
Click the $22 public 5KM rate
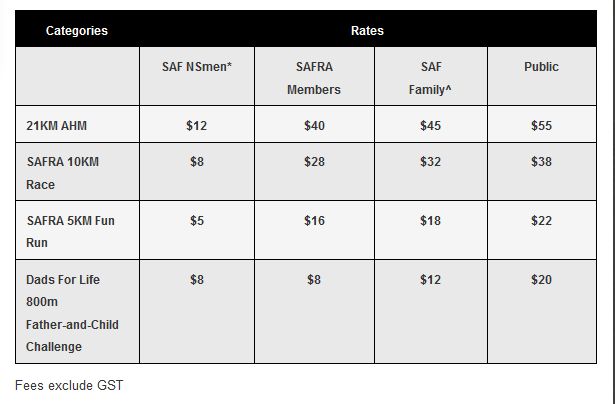coord(541,220)
